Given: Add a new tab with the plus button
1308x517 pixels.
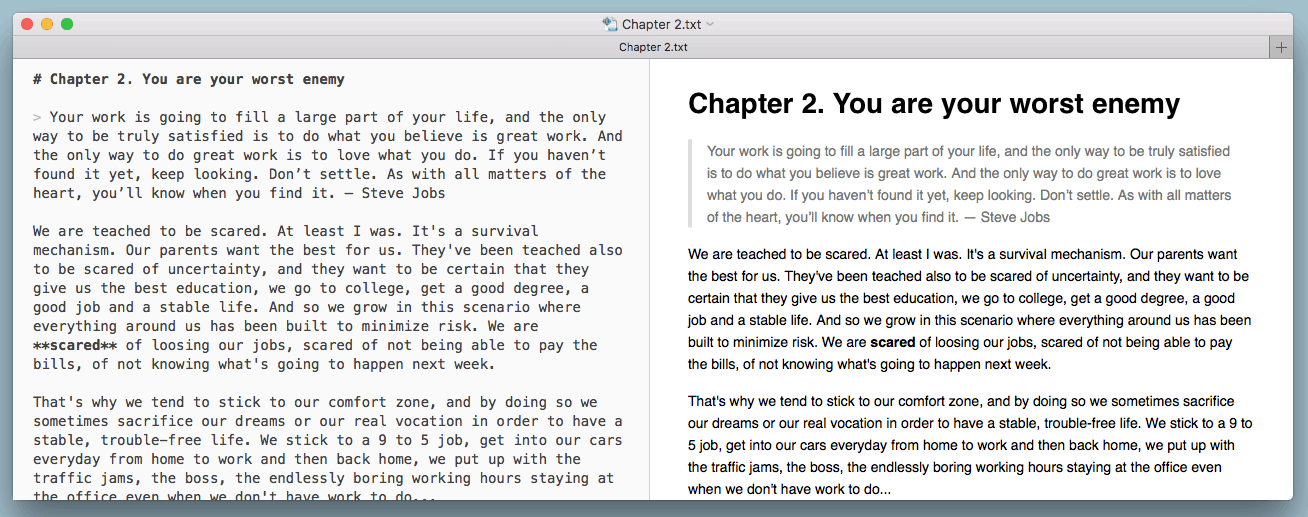Looking at the screenshot, I should [x=1280, y=47].
